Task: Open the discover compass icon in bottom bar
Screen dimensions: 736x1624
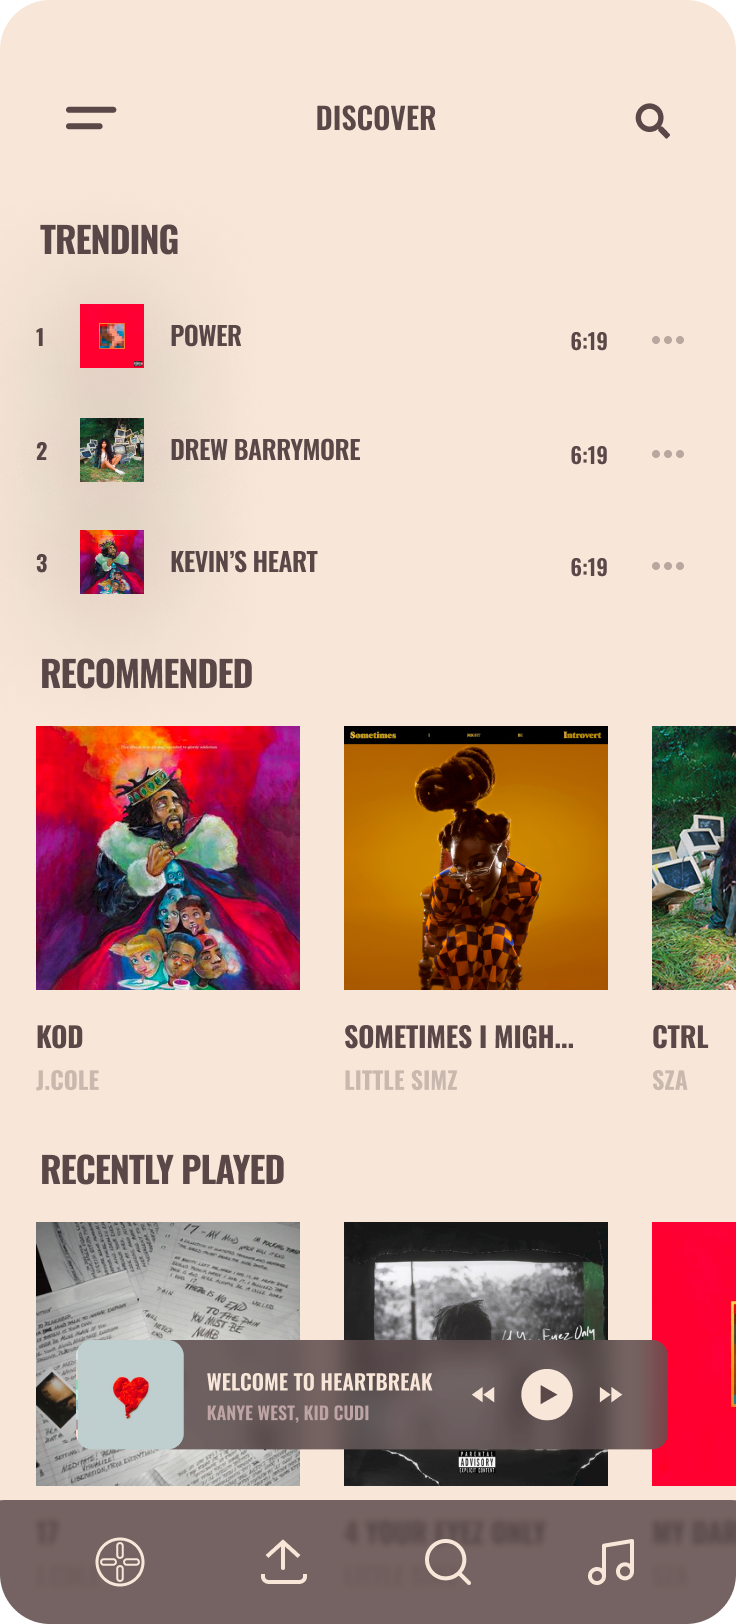Action: [120, 1562]
